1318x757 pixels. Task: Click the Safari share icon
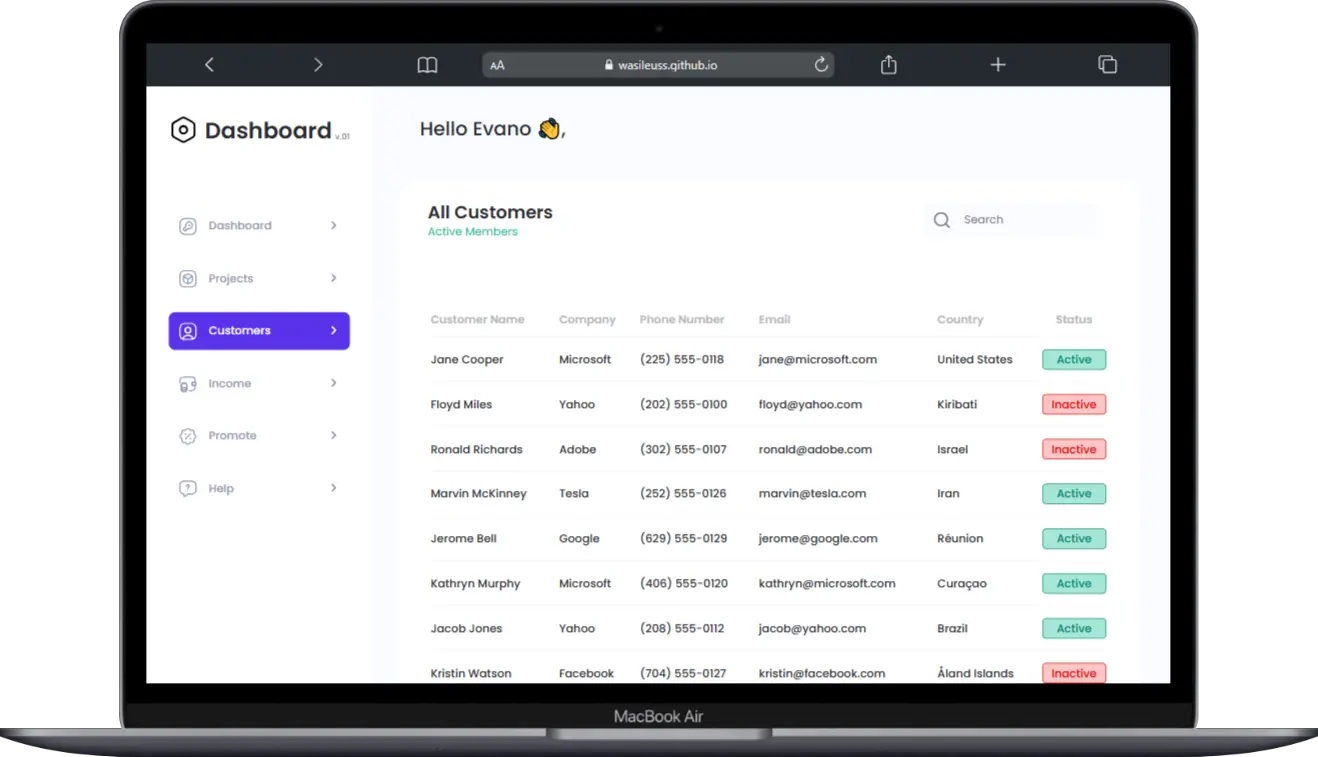click(x=888, y=65)
